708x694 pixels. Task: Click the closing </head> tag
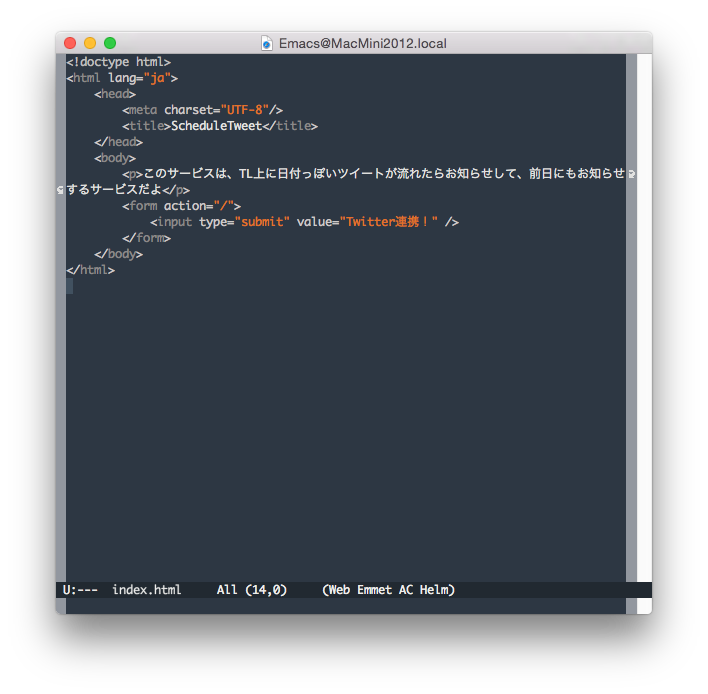pos(118,142)
